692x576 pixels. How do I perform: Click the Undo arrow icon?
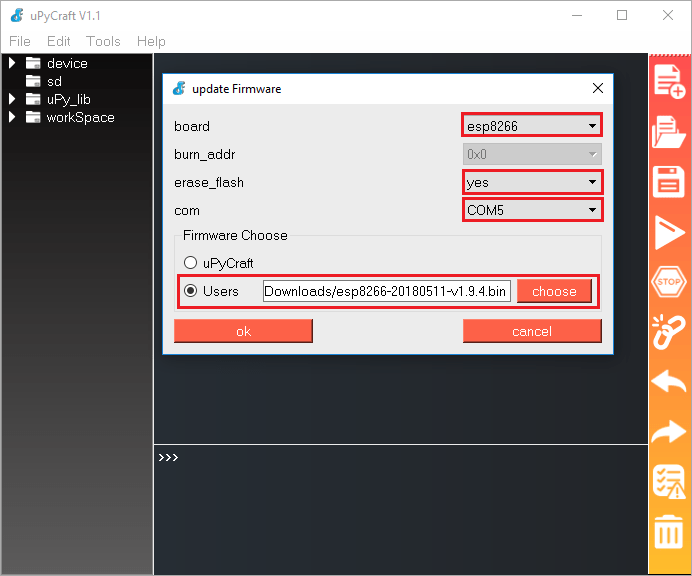668,381
